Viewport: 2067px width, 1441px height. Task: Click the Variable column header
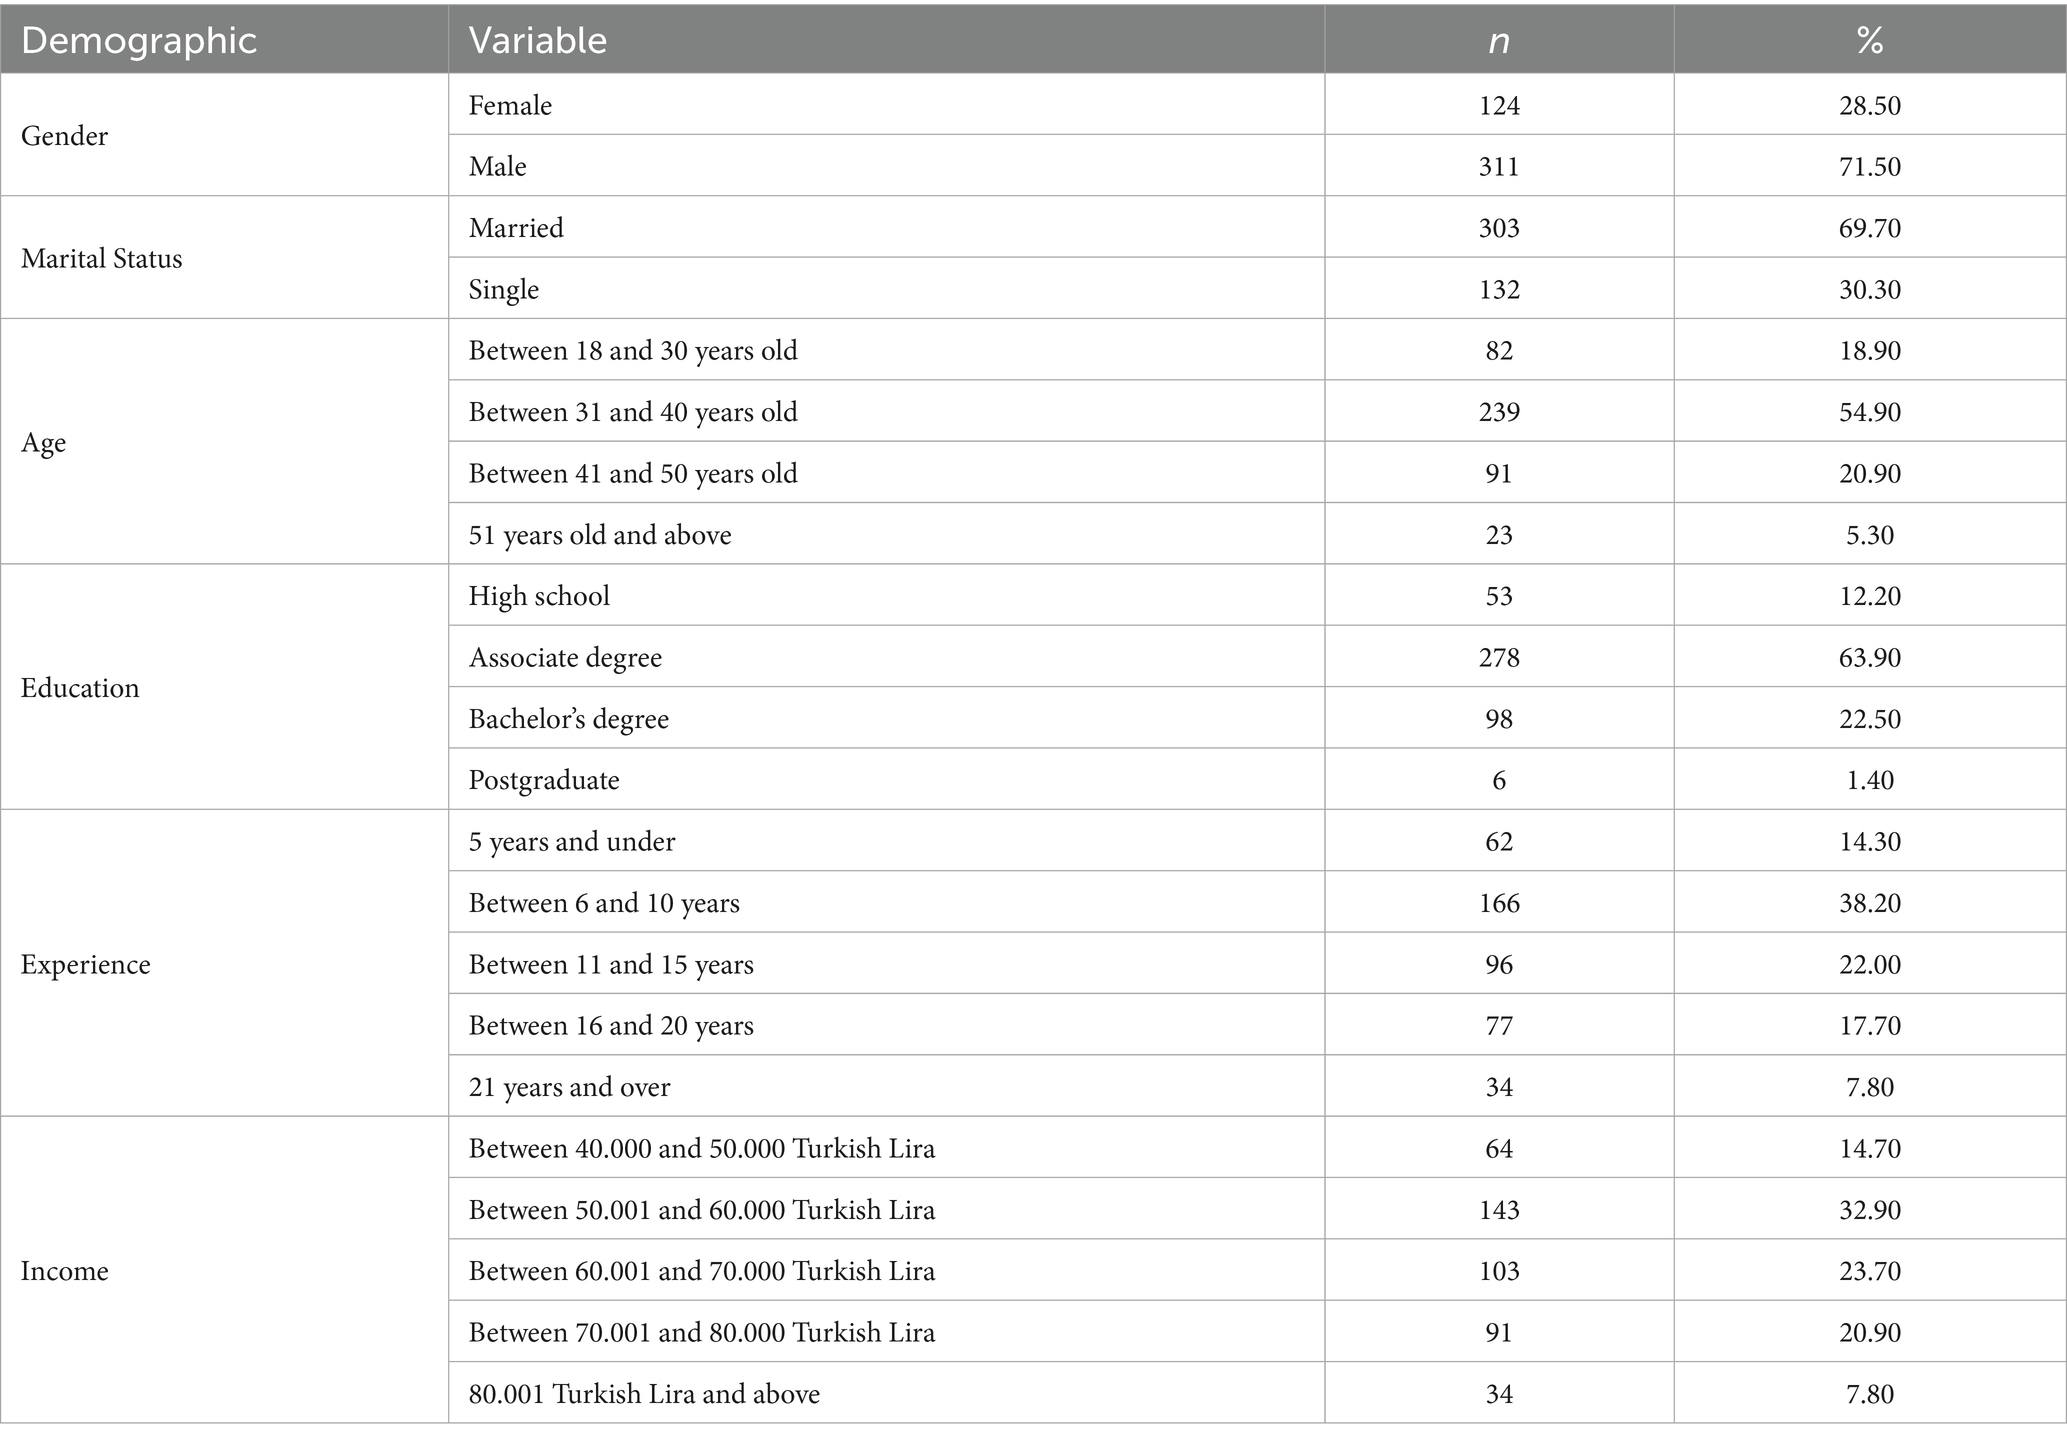[x=538, y=41]
